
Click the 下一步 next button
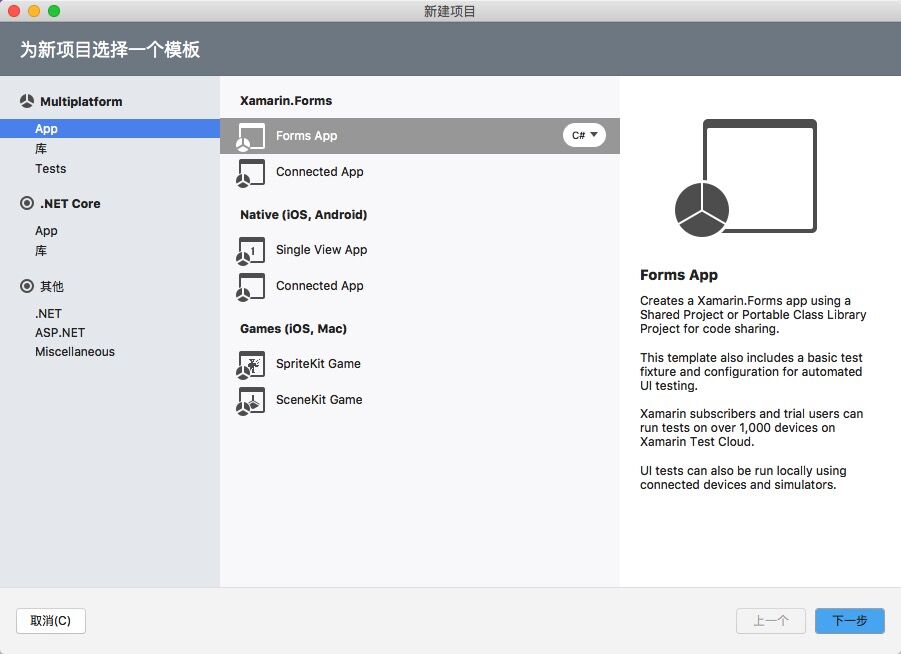click(849, 621)
